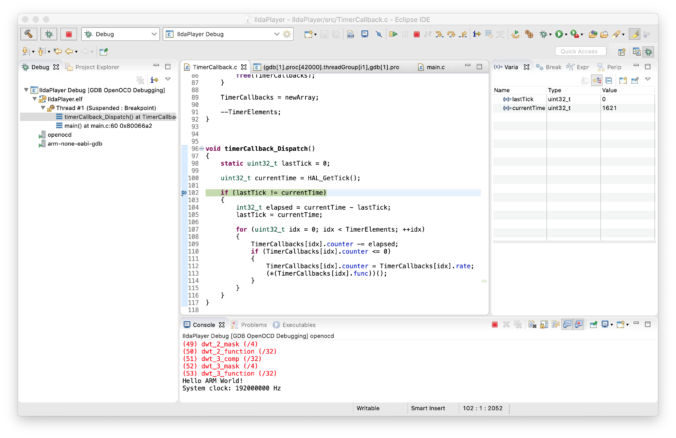Select the main() stack frame entry
The height and width of the screenshot is (438, 676).
[x=107, y=125]
